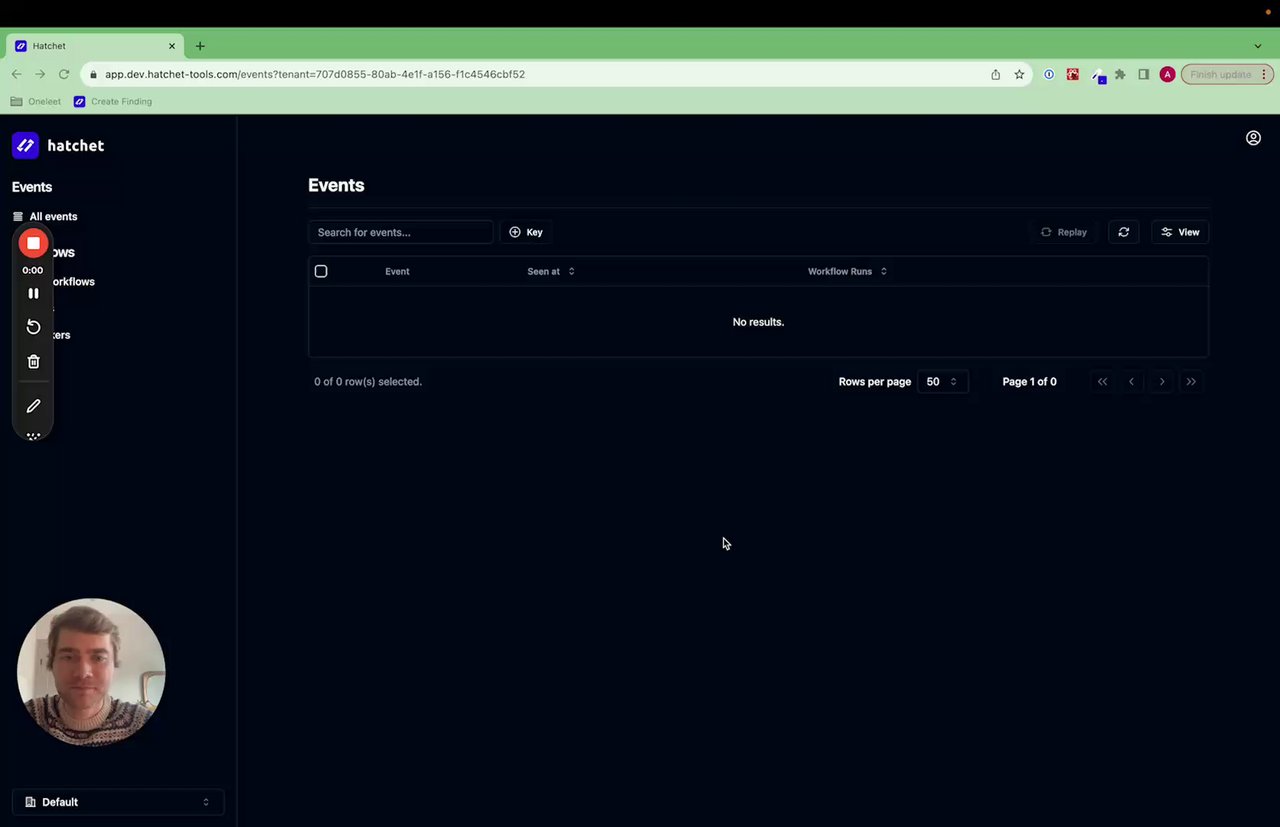
Task: Bookmark this page with the star icon
Action: (1019, 74)
